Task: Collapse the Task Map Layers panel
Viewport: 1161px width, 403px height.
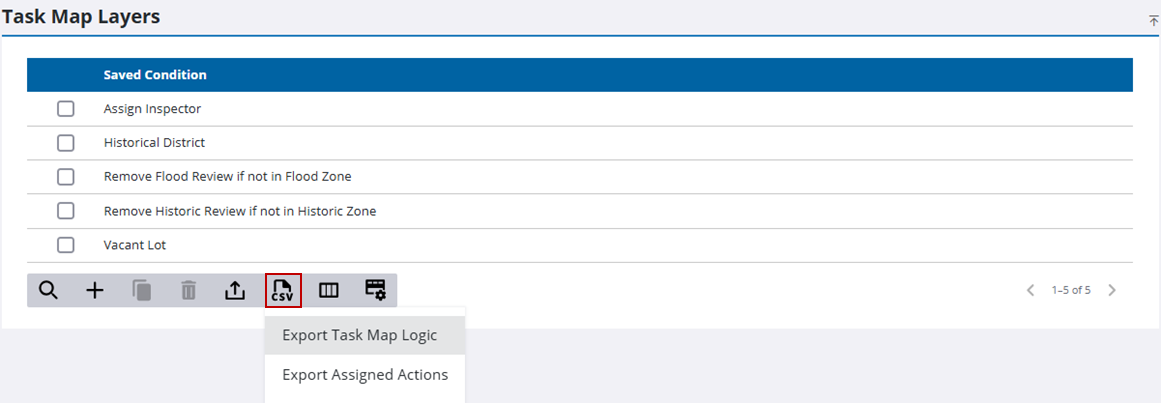Action: [x=1153, y=20]
